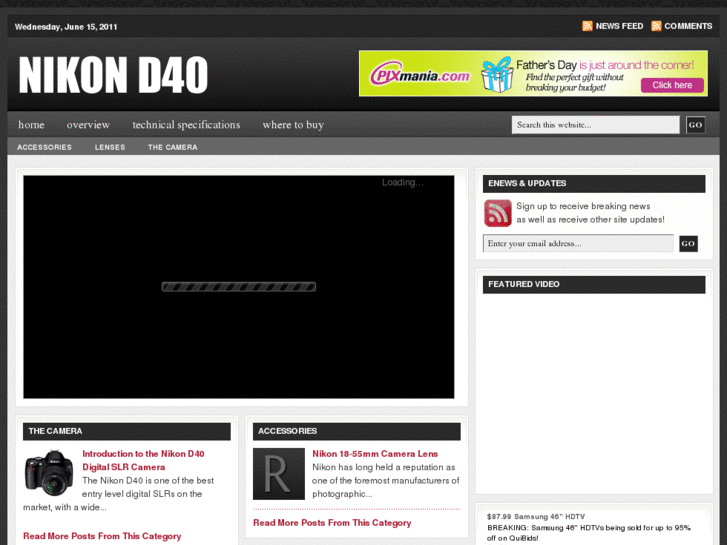Focus the 'Search this website' field
The height and width of the screenshot is (545, 727).
click(595, 125)
